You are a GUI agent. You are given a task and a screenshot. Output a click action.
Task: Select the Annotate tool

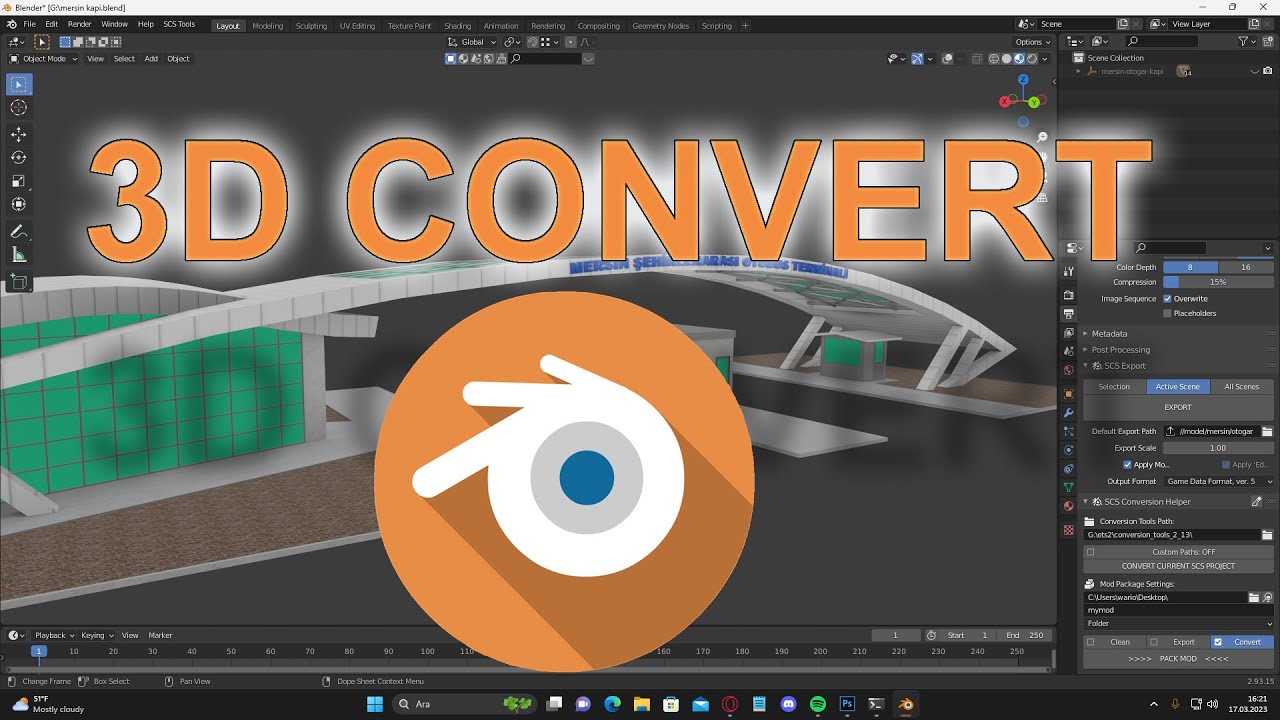[19, 231]
